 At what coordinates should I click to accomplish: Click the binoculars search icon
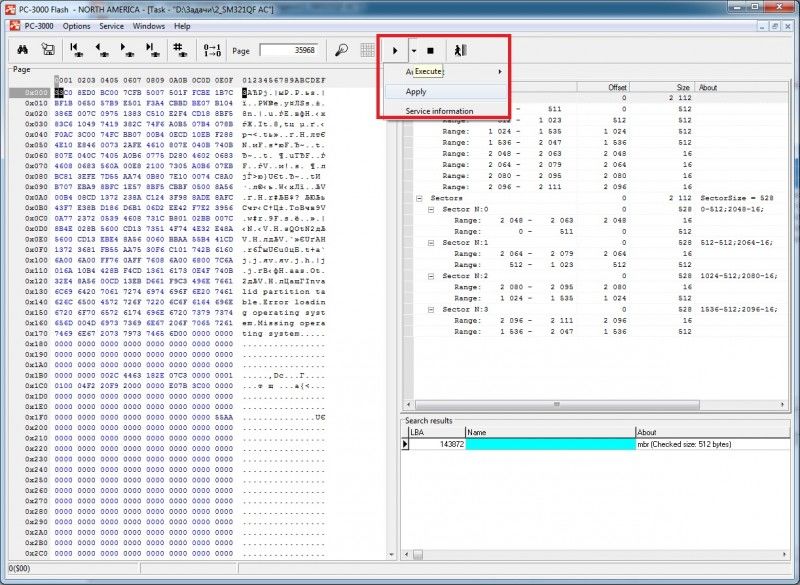(22, 49)
